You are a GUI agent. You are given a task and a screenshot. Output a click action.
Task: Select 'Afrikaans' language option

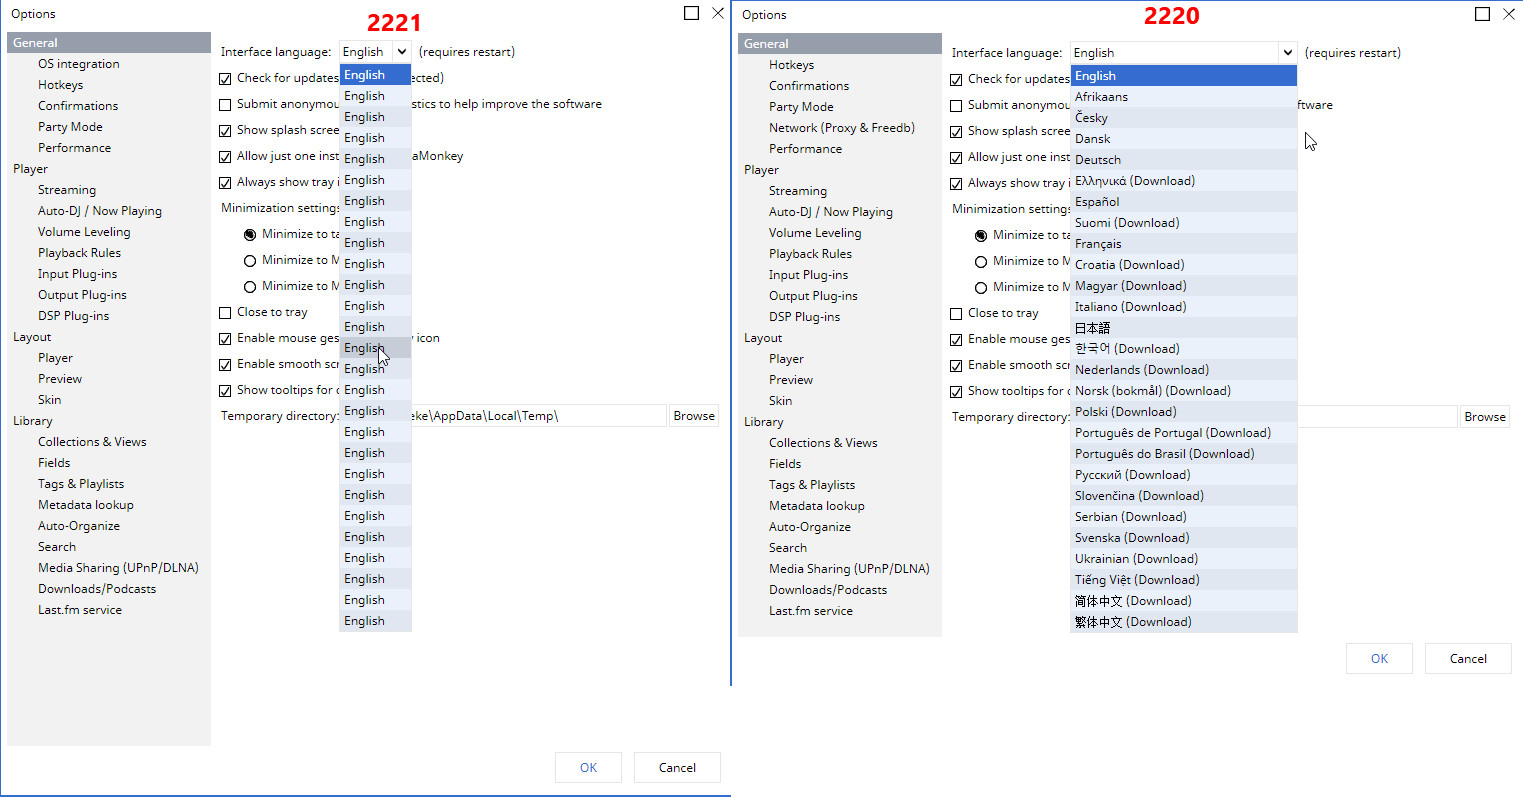click(1101, 97)
